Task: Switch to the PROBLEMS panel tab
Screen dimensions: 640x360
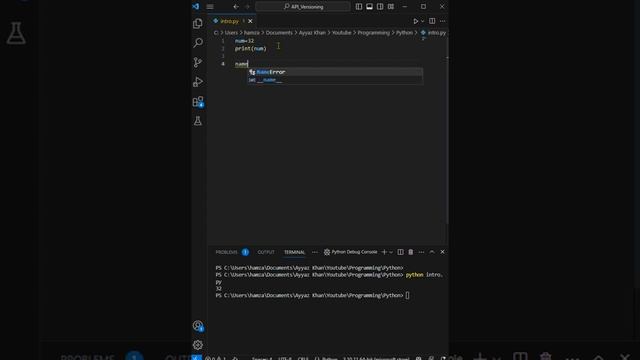Action: [x=227, y=252]
